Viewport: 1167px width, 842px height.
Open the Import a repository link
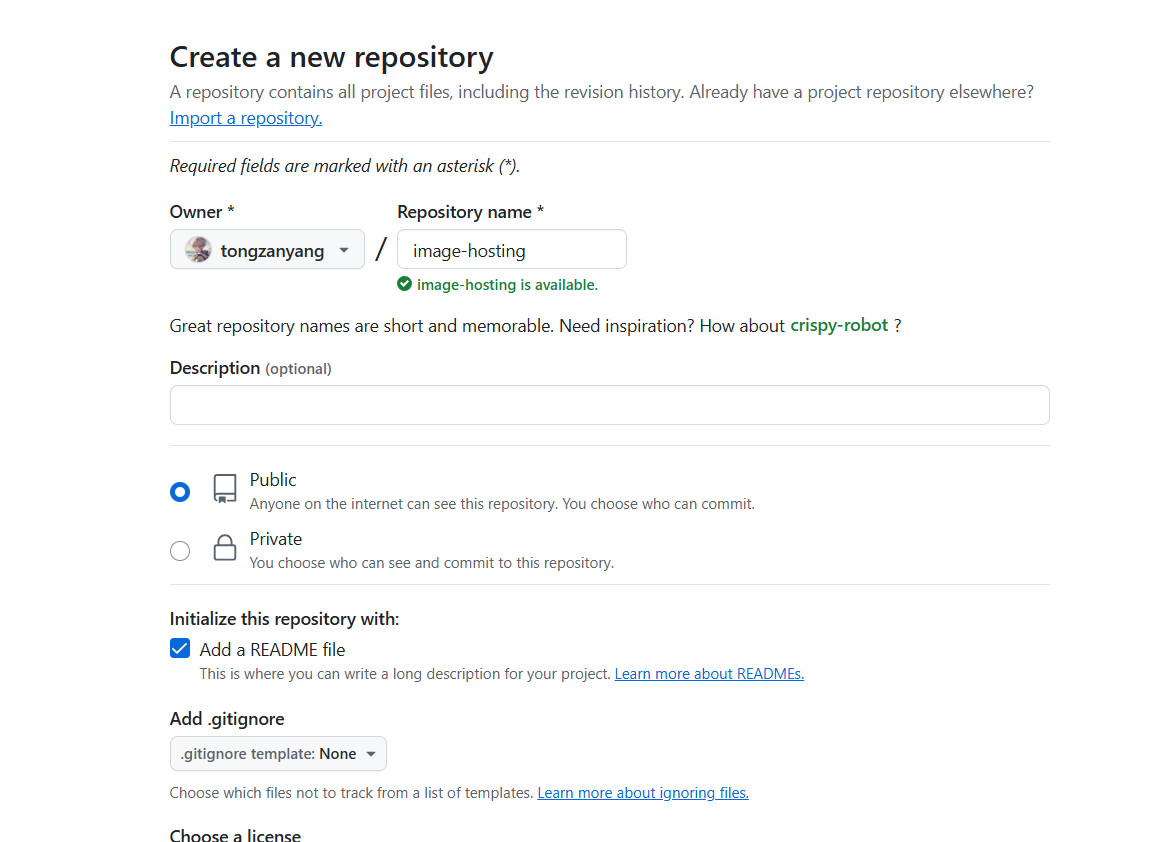click(246, 118)
